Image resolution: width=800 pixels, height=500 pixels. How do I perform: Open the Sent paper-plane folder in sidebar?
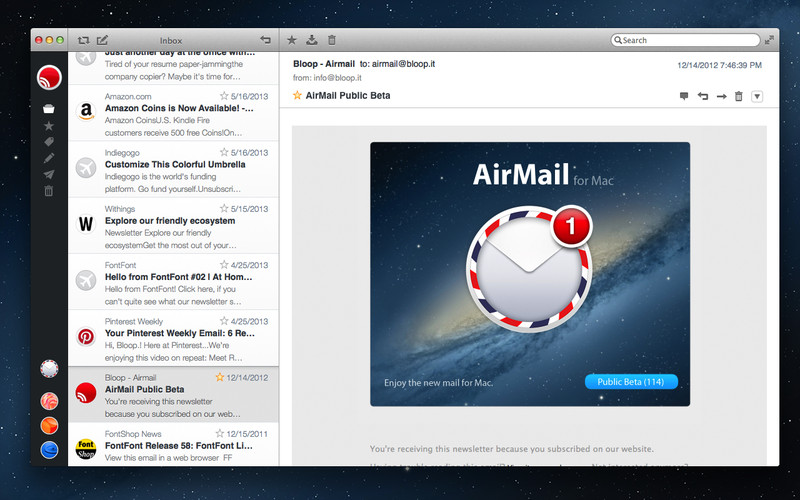pos(49,174)
